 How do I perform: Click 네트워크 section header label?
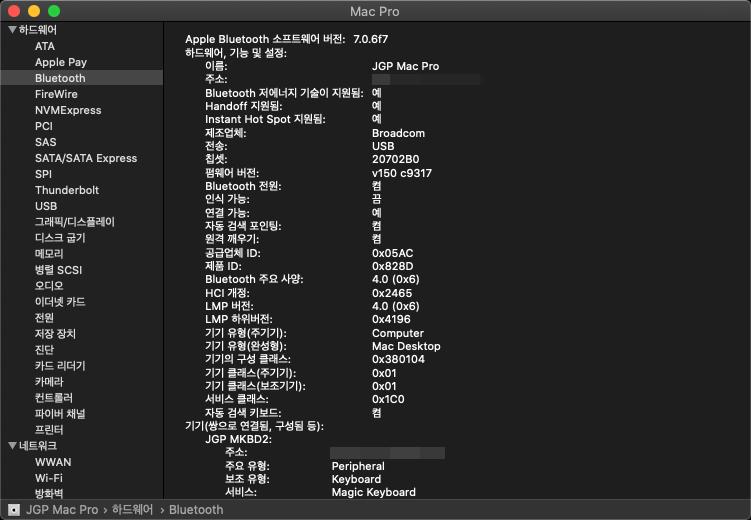[x=38, y=446]
